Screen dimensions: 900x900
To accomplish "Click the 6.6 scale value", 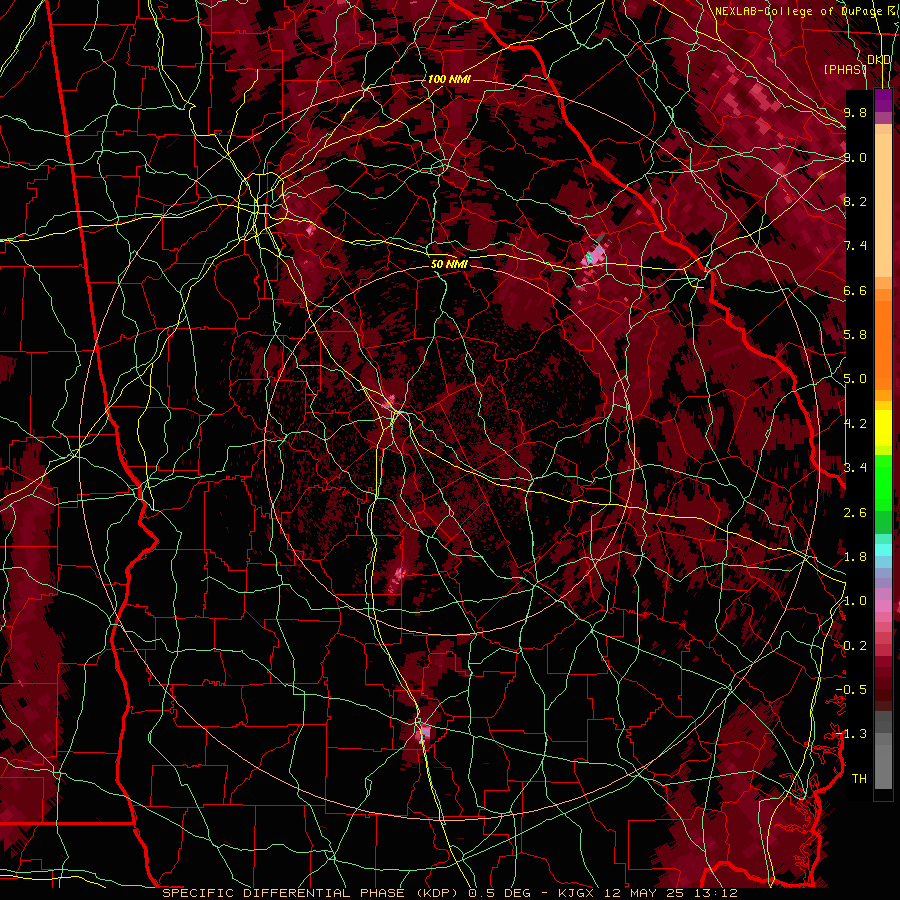I will click(855, 290).
